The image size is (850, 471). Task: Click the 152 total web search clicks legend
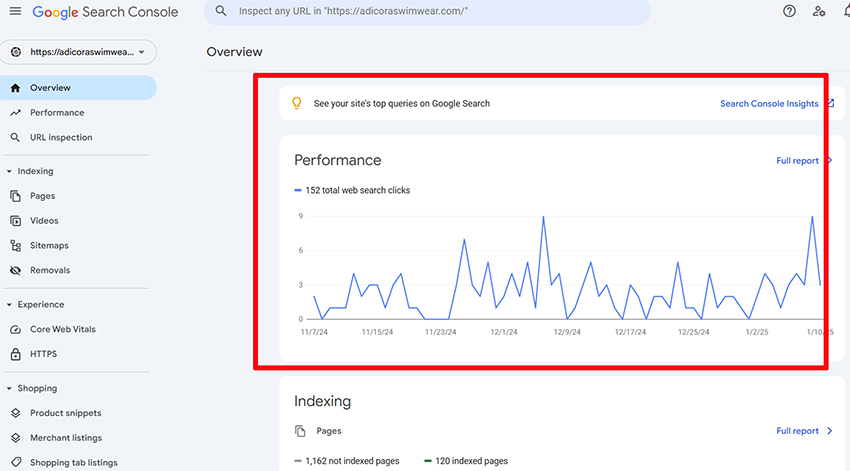tap(352, 190)
